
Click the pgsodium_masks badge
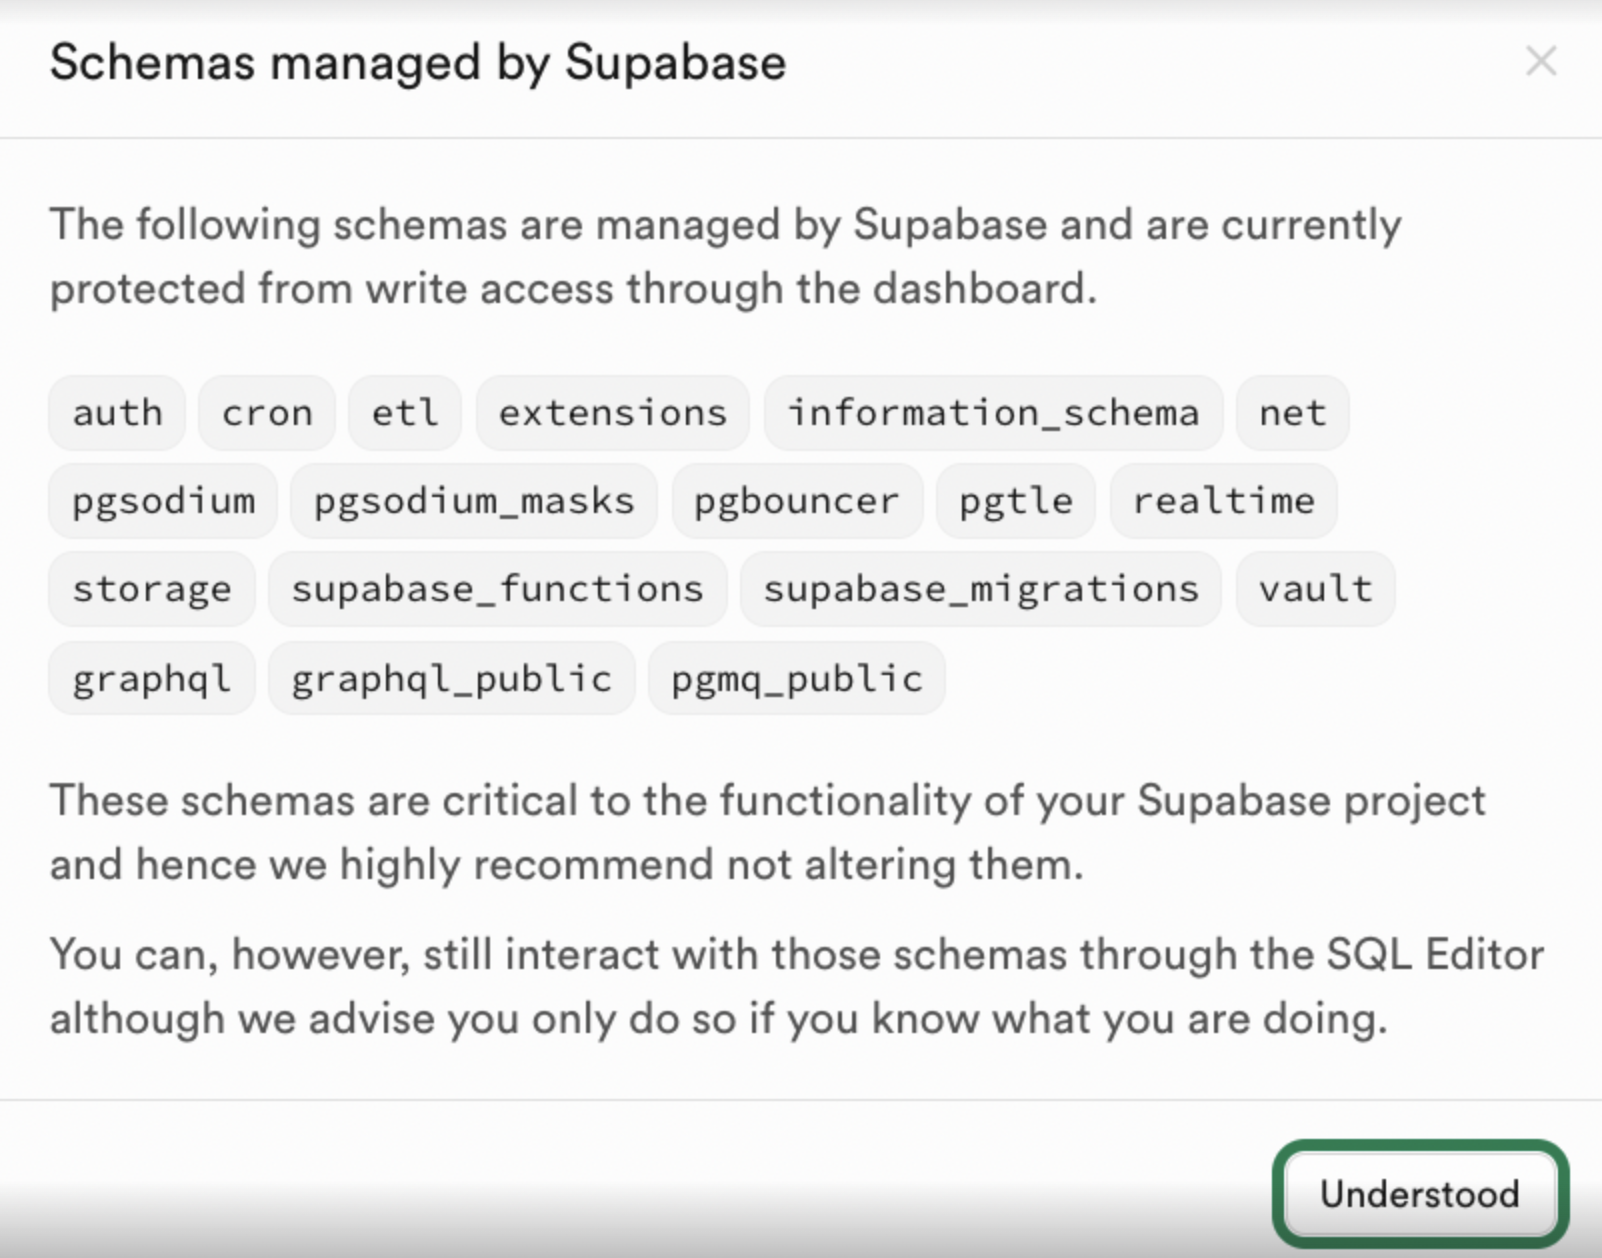[474, 501]
